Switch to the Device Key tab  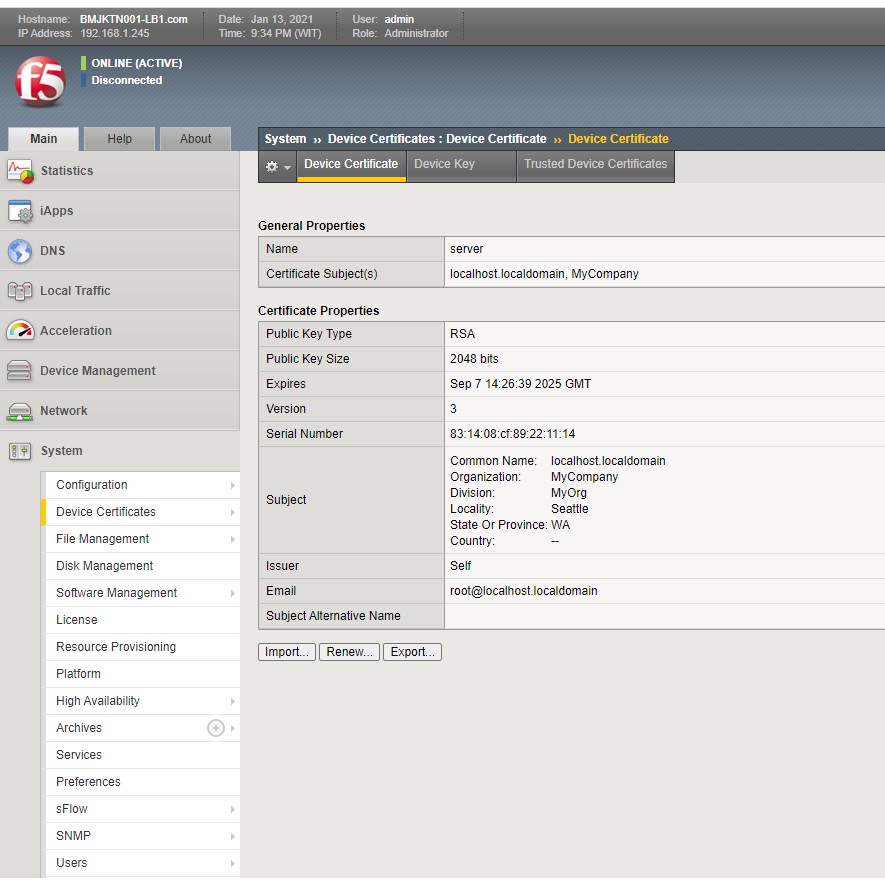pyautogui.click(x=444, y=164)
